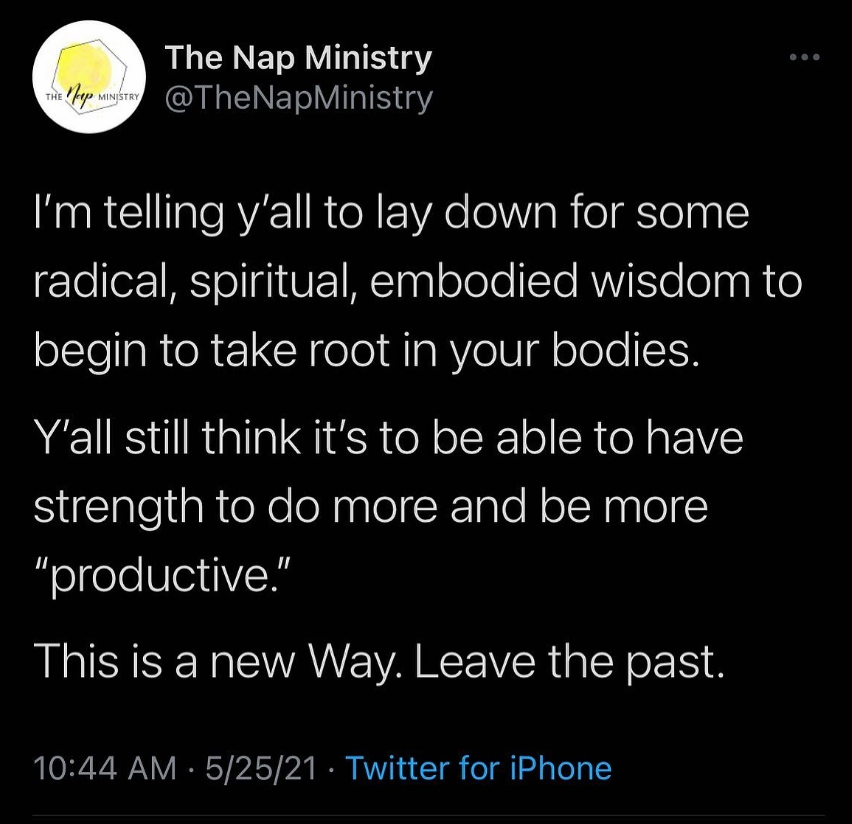Click the paragraph starting "Y'all still think"
852x824 pixels.
coord(390,497)
